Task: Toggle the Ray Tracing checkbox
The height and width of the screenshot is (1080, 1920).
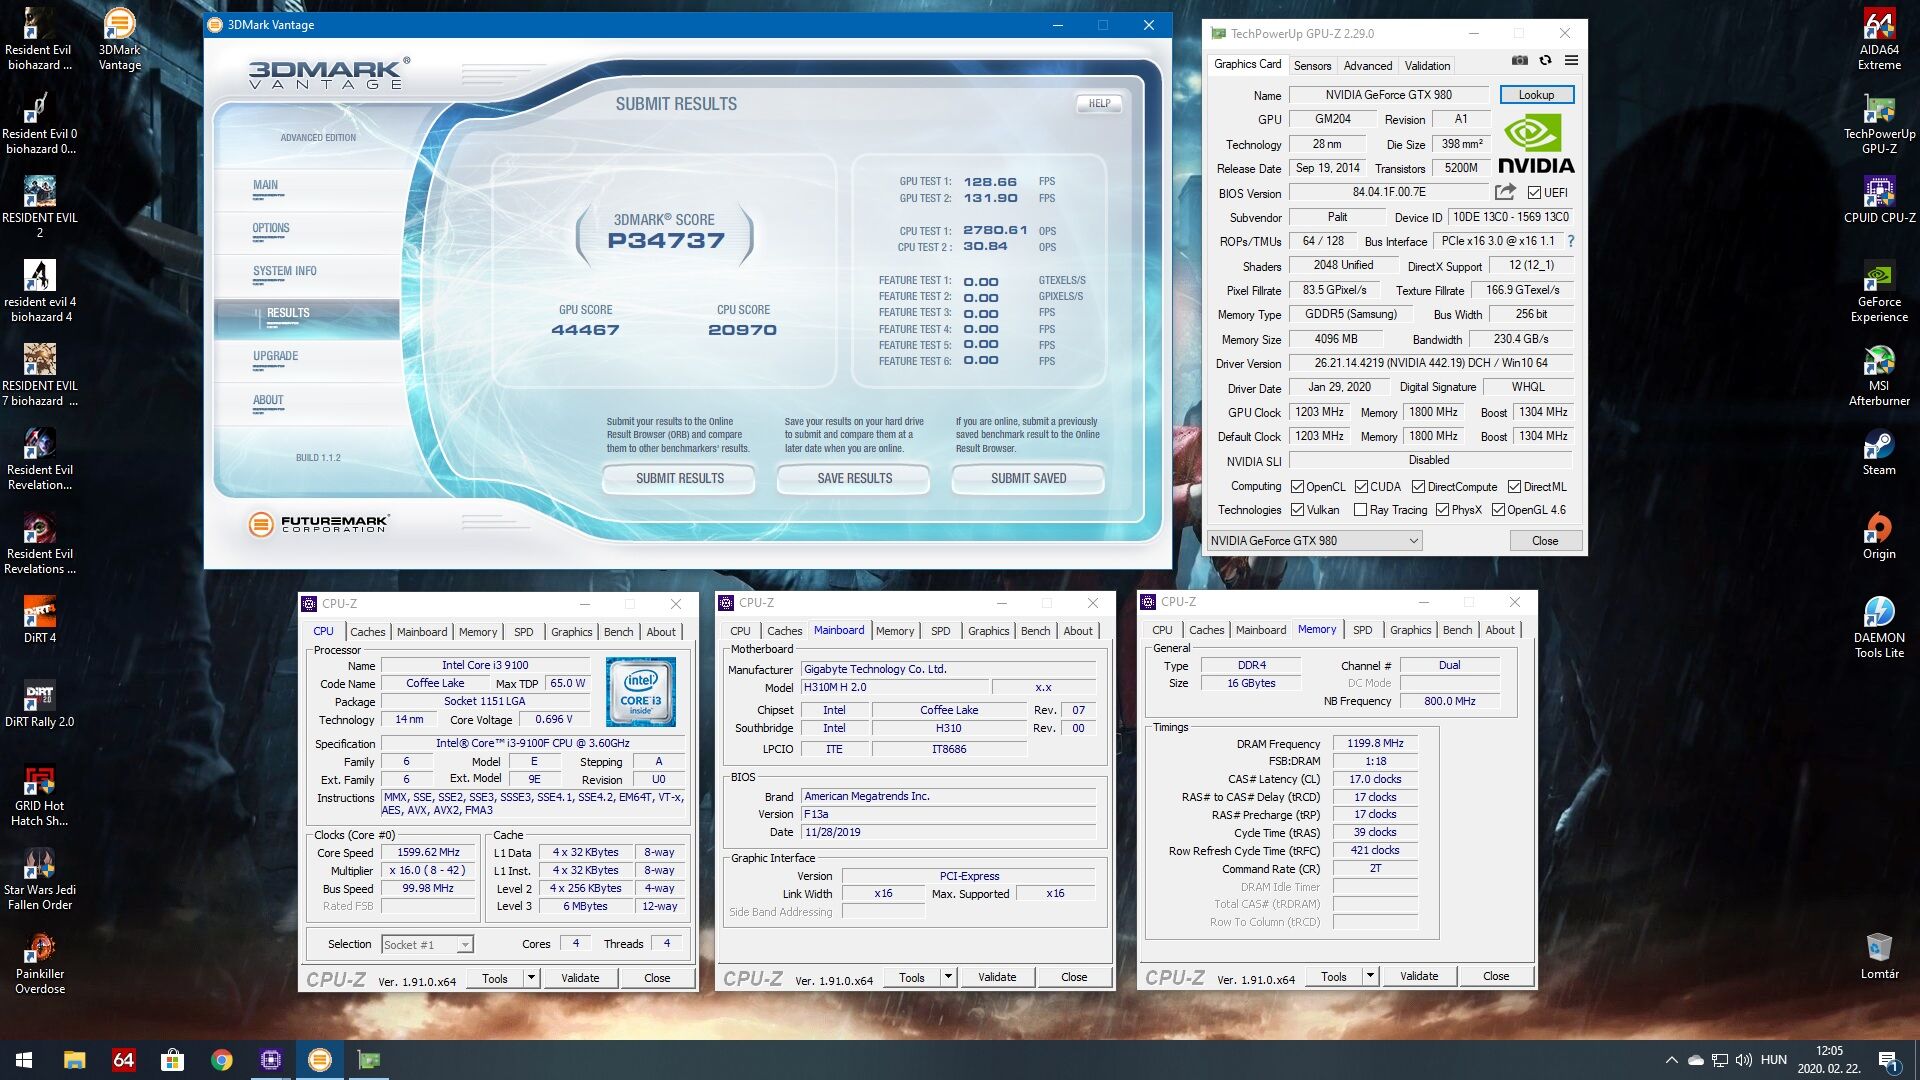Action: 1360,510
